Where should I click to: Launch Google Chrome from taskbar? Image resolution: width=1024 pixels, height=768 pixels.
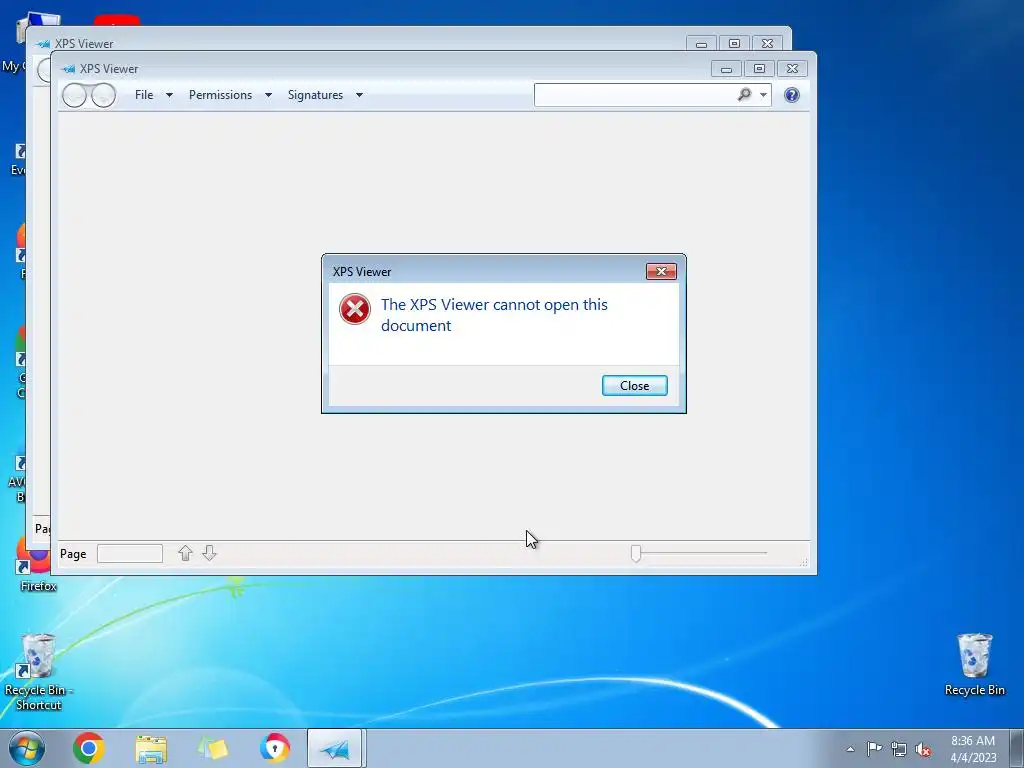(x=88, y=748)
